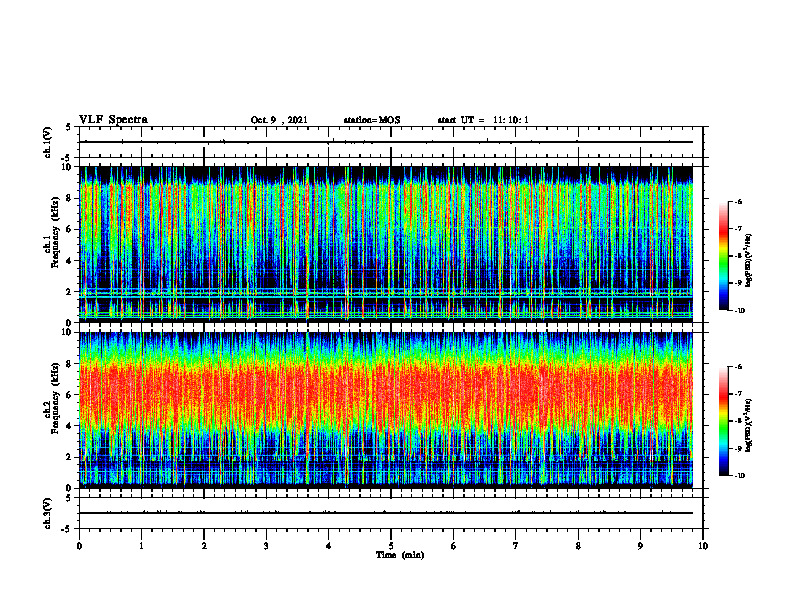The height and width of the screenshot is (612, 792).
Task: Click the ch.2 color scale bar
Action: coord(724,421)
